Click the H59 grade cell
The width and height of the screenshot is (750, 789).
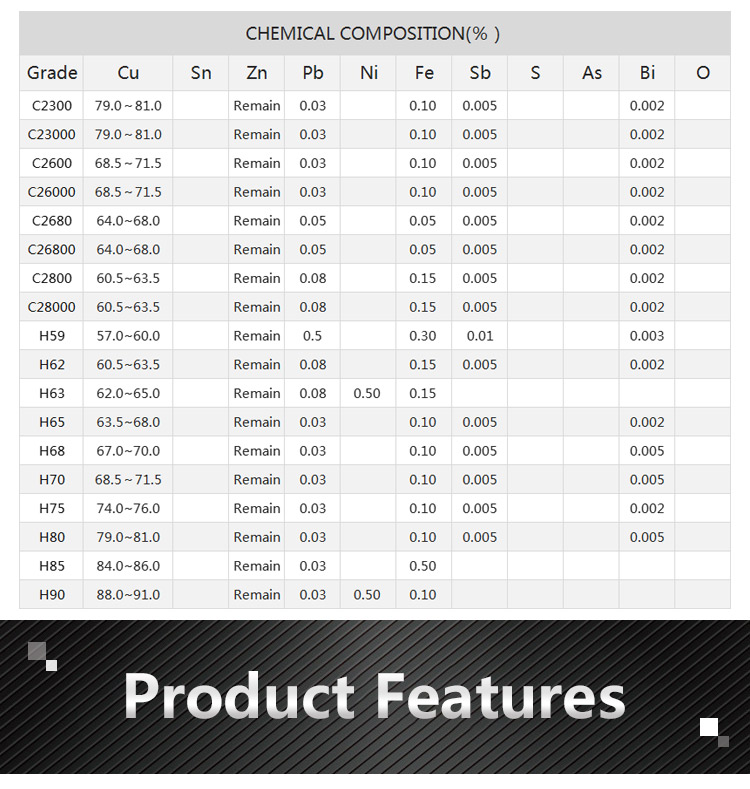52,336
